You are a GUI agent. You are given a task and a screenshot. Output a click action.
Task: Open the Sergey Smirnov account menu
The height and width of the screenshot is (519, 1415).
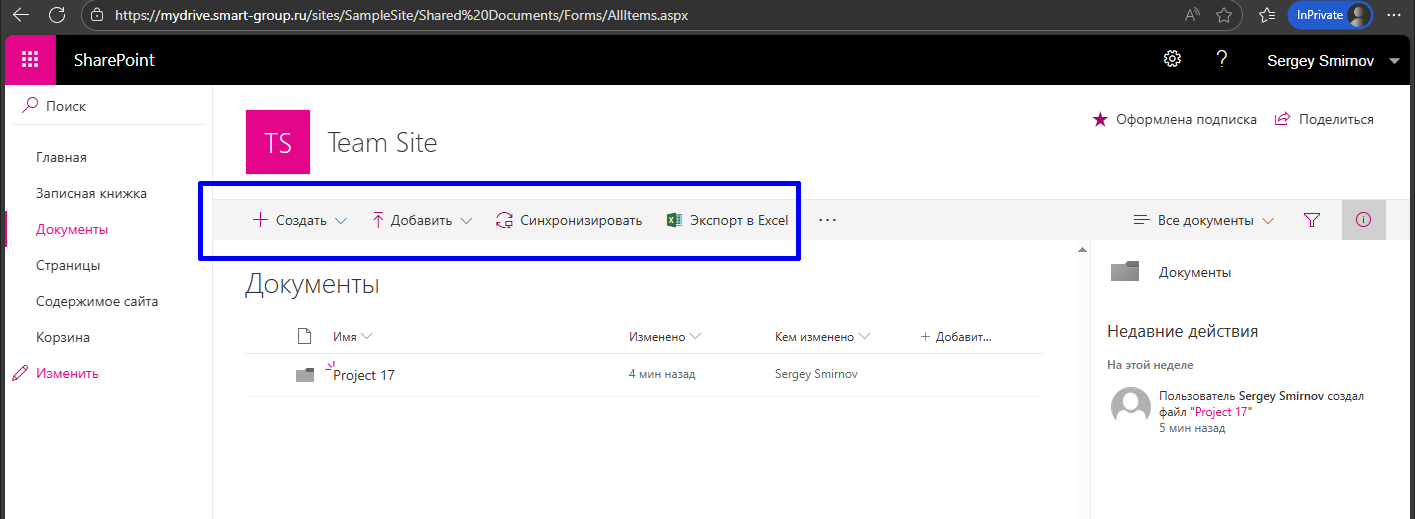(x=1333, y=61)
